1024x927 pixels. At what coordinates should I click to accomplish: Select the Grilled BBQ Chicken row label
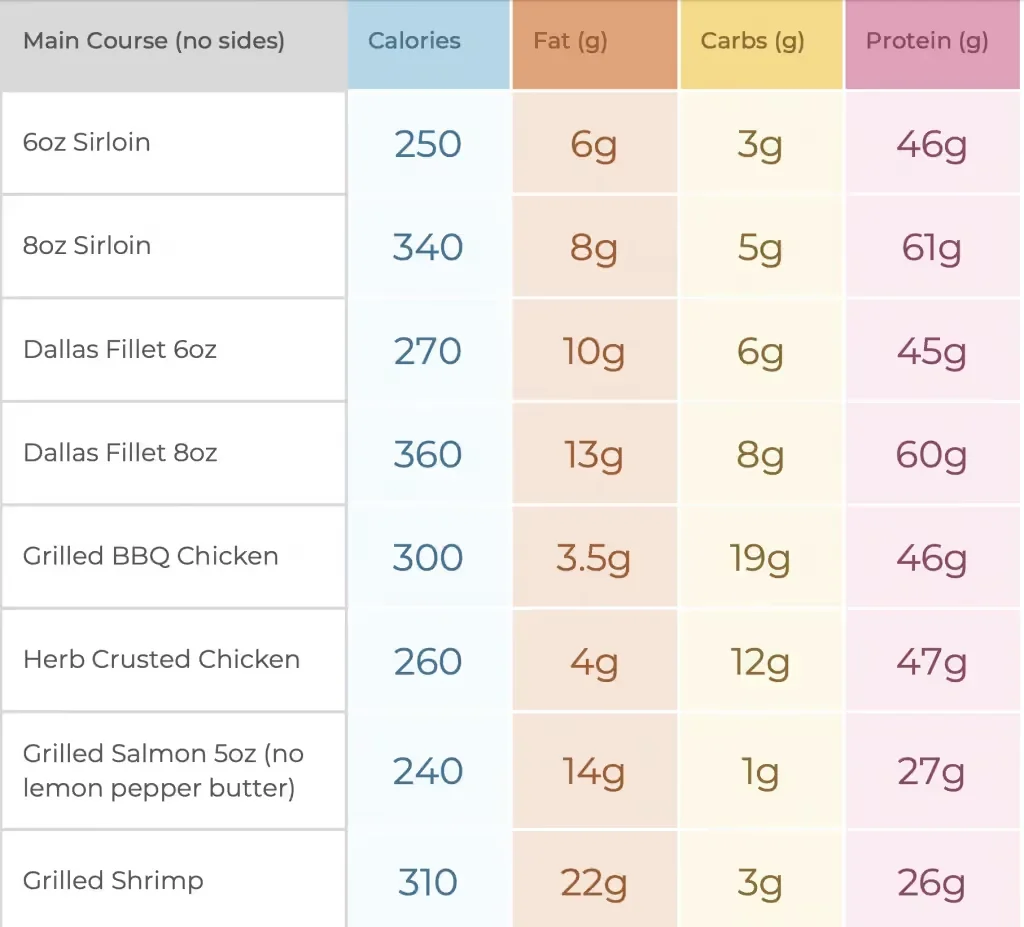click(151, 556)
